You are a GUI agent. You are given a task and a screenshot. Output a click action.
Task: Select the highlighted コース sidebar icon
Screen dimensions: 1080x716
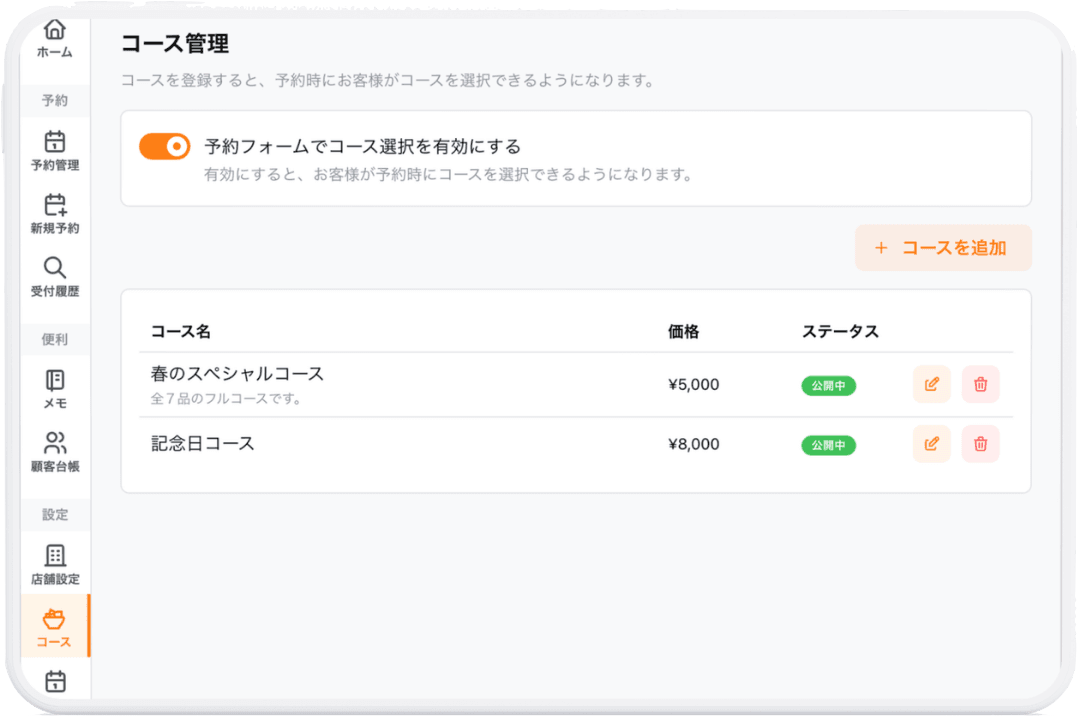(55, 620)
